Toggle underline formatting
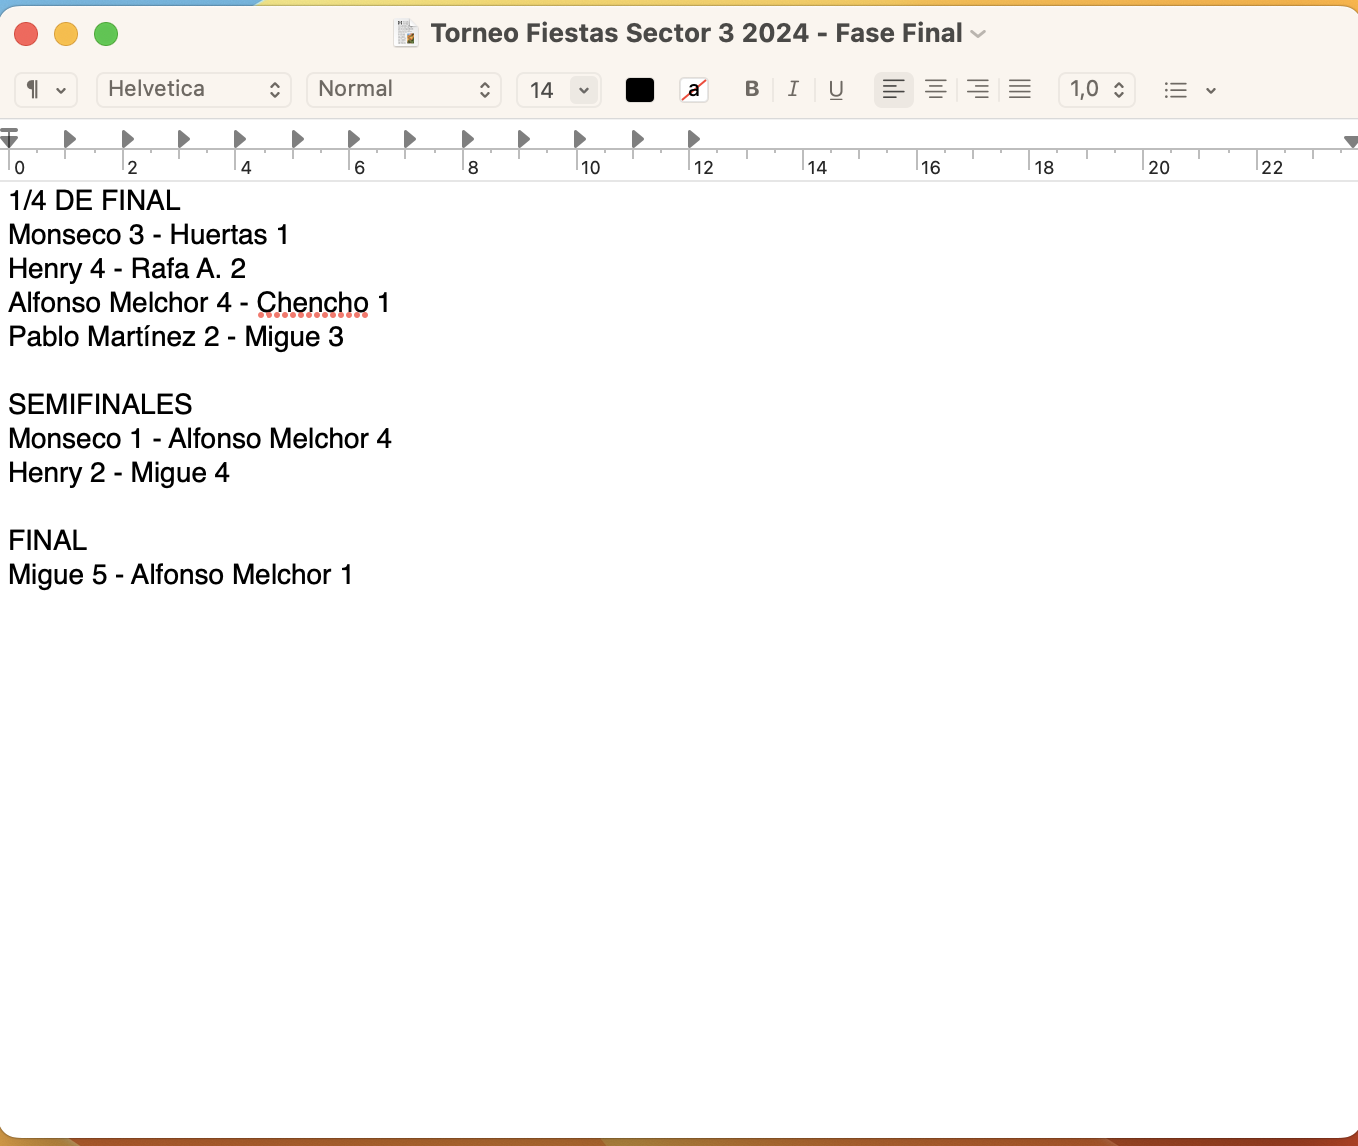1358x1146 pixels. point(836,89)
